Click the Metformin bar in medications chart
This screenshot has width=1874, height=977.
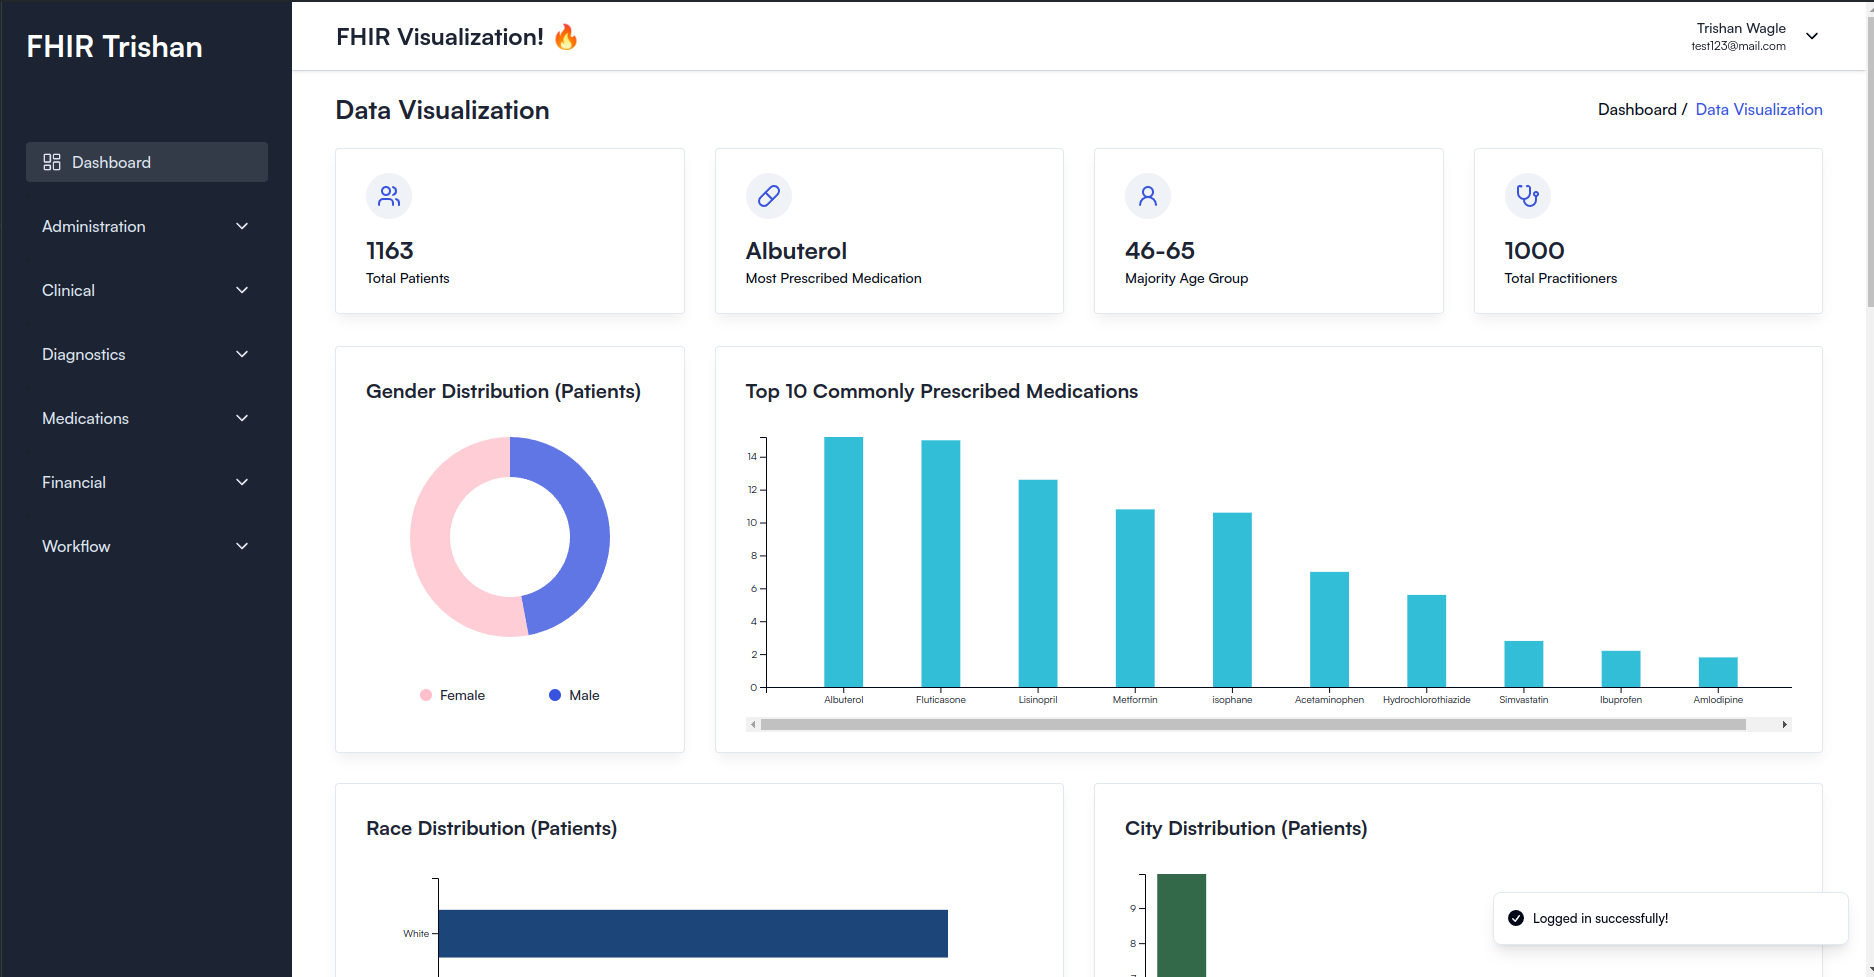[x=1135, y=598]
